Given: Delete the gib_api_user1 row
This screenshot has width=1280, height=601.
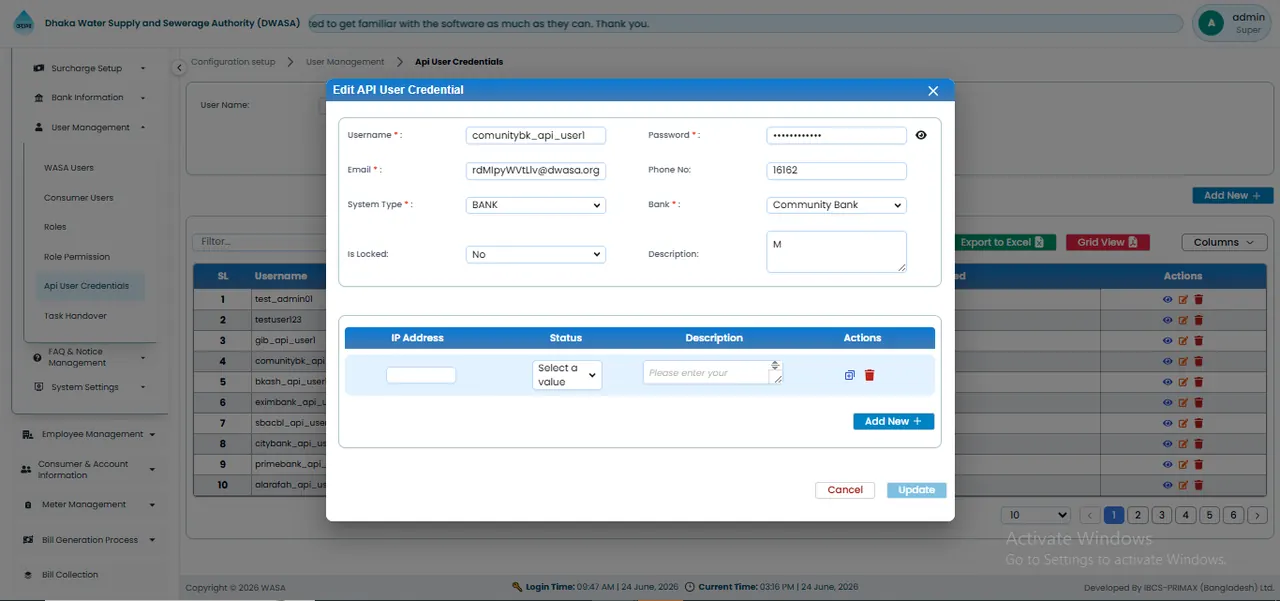Looking at the screenshot, I should pos(1199,340).
